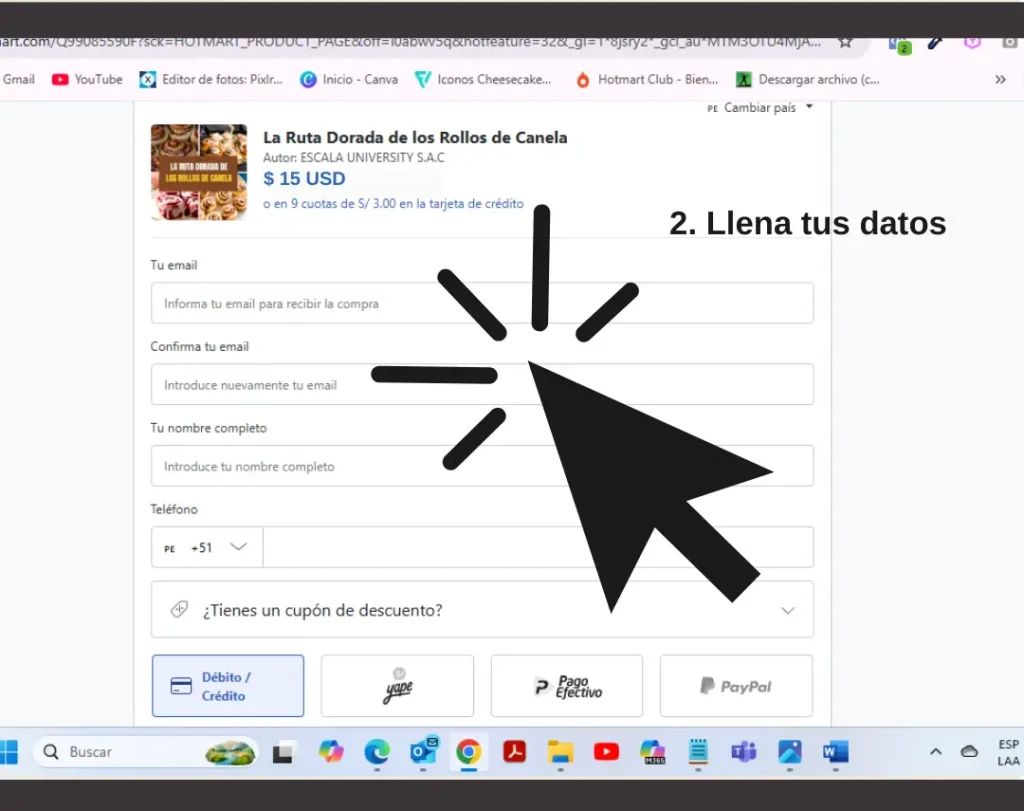Click the Tu email input field
Image resolution: width=1024 pixels, height=811 pixels.
[482, 303]
